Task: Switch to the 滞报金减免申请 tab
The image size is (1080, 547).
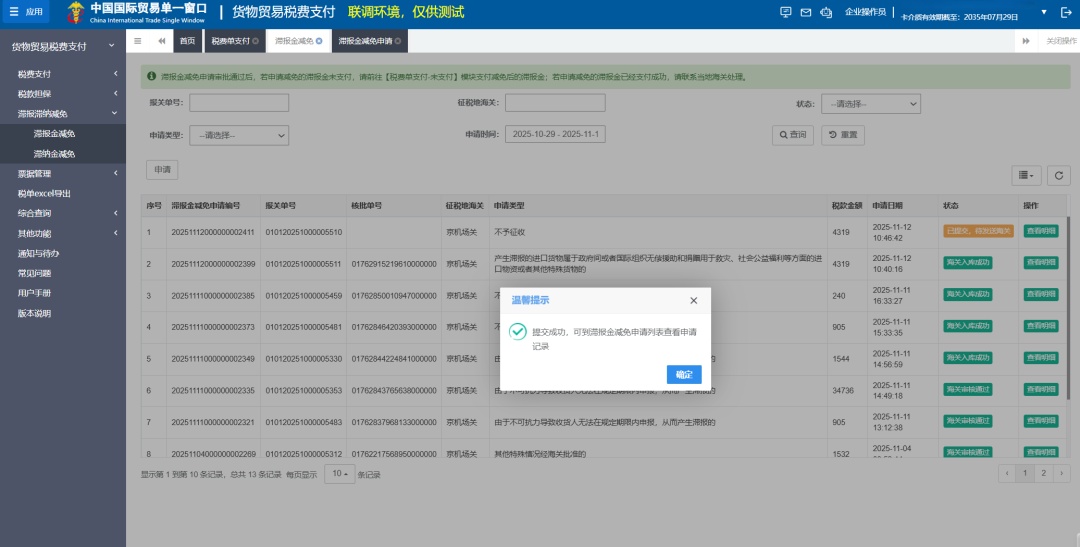Action: pos(366,41)
